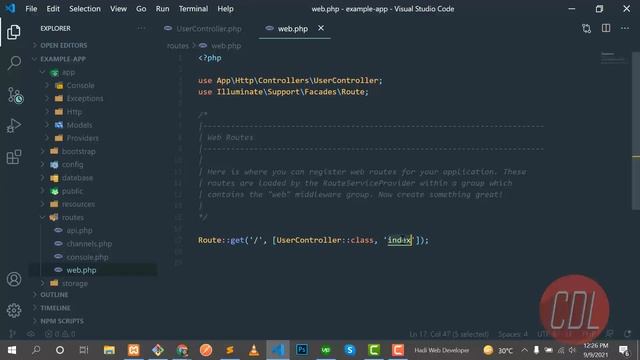640x360 pixels.
Task: Open editor More Actions ellipsis
Action: coord(625,28)
